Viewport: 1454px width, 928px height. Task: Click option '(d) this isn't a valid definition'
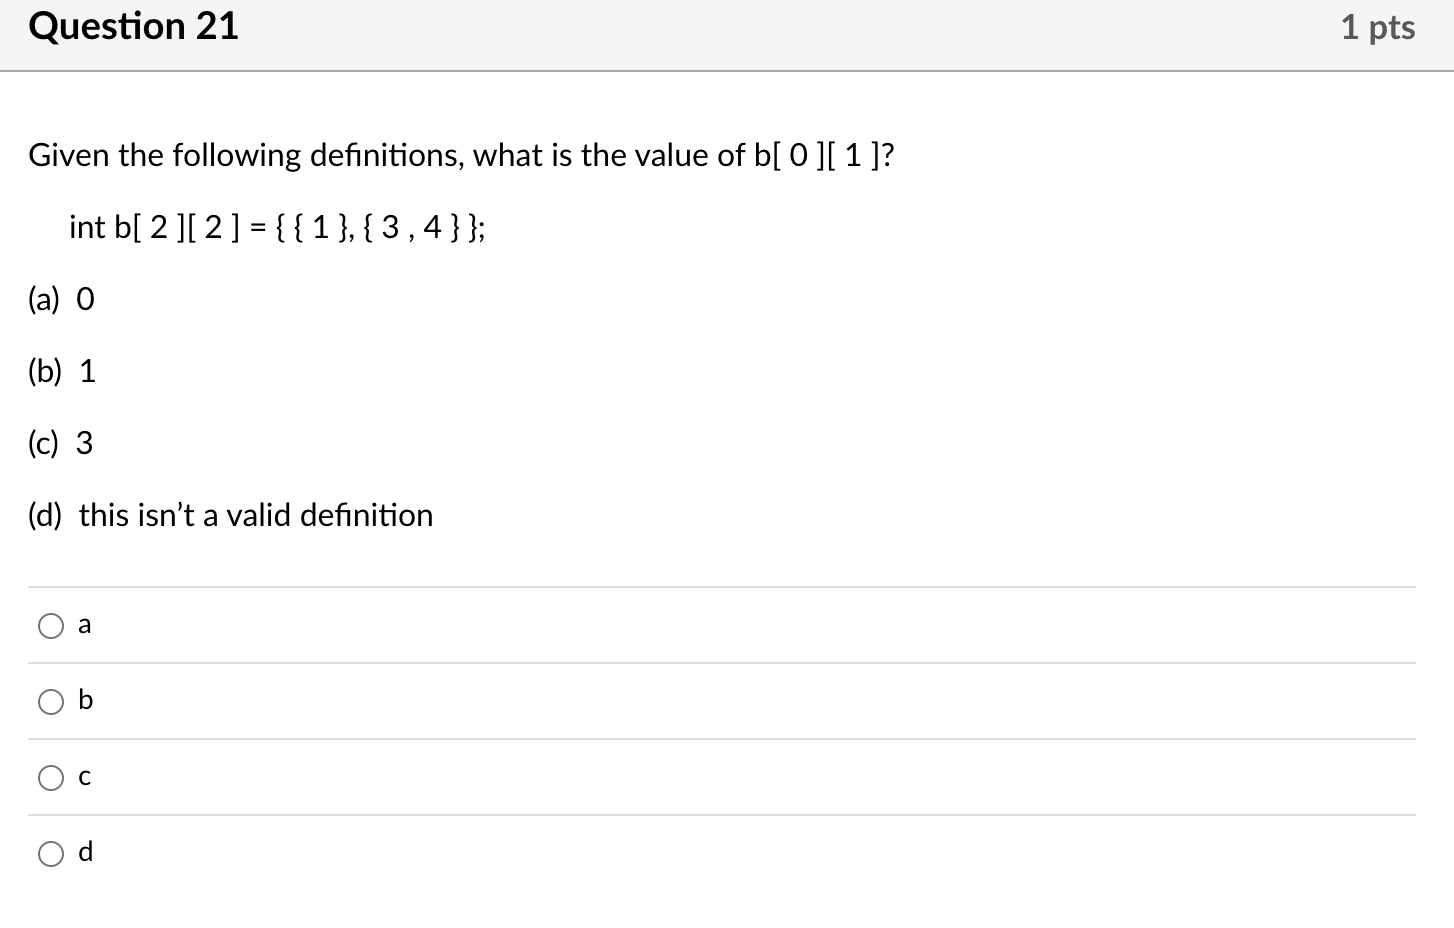coord(230,515)
